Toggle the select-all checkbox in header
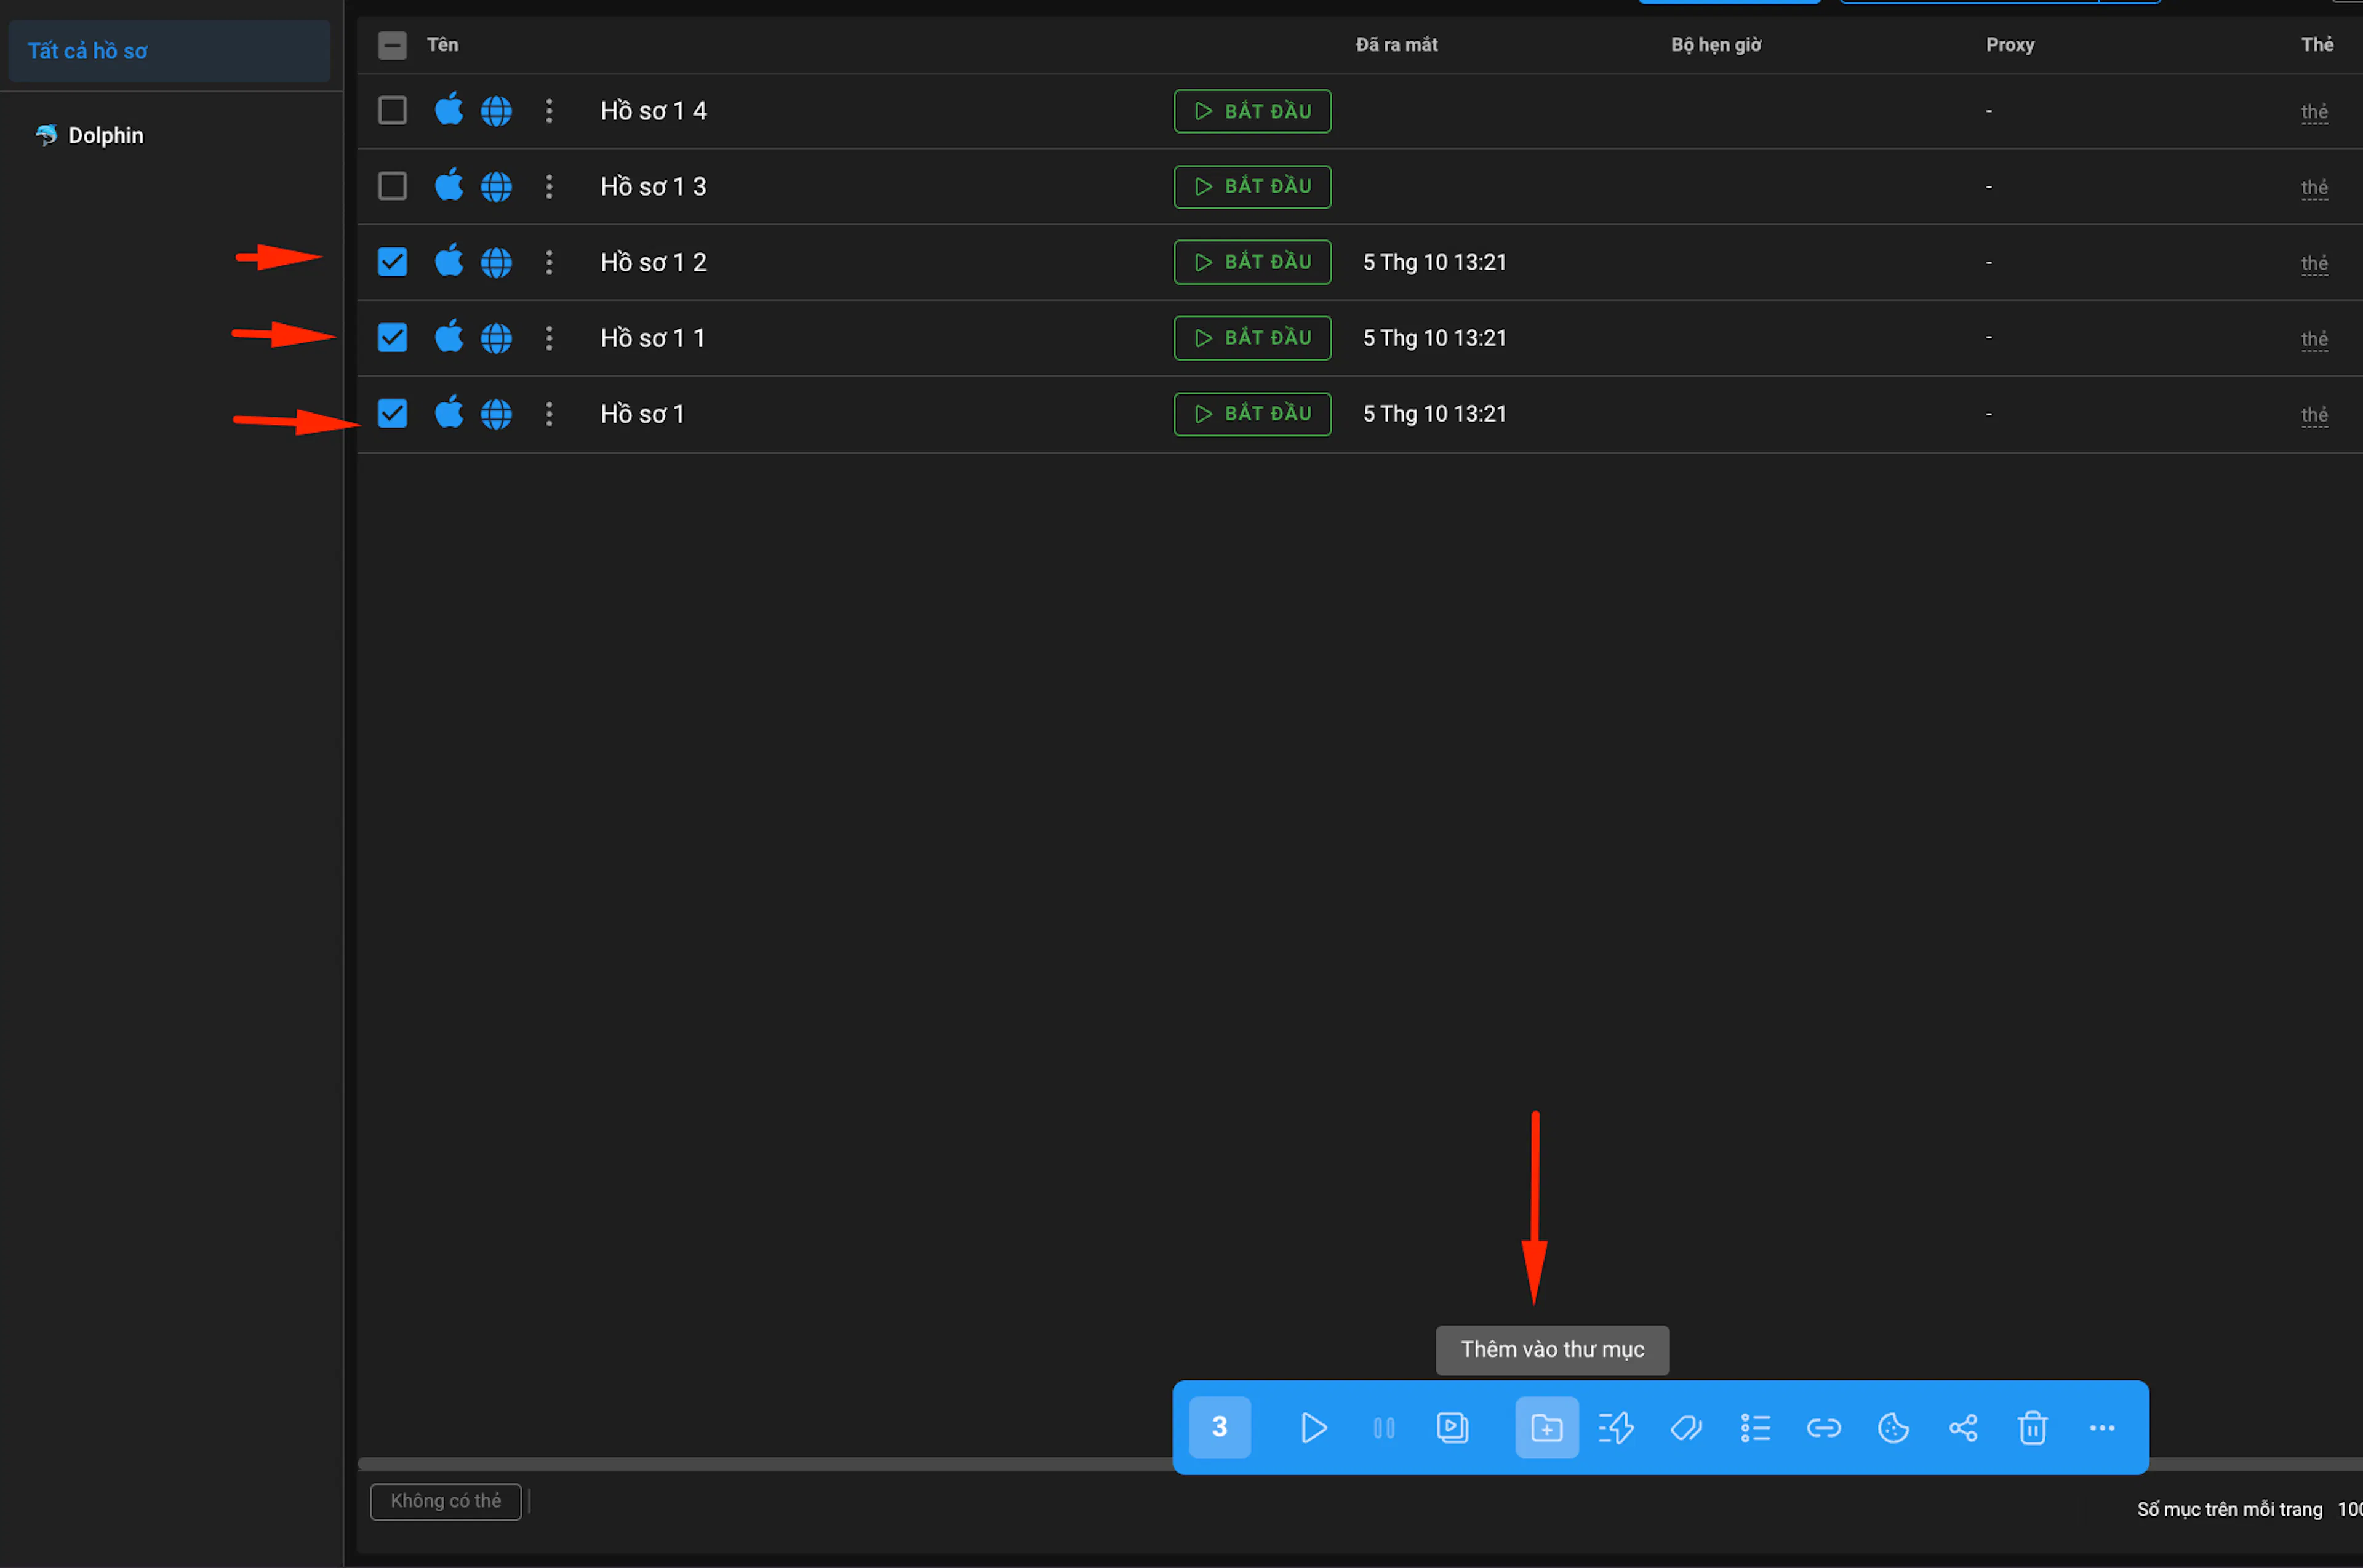Image resolution: width=2363 pixels, height=1568 pixels. [x=392, y=45]
